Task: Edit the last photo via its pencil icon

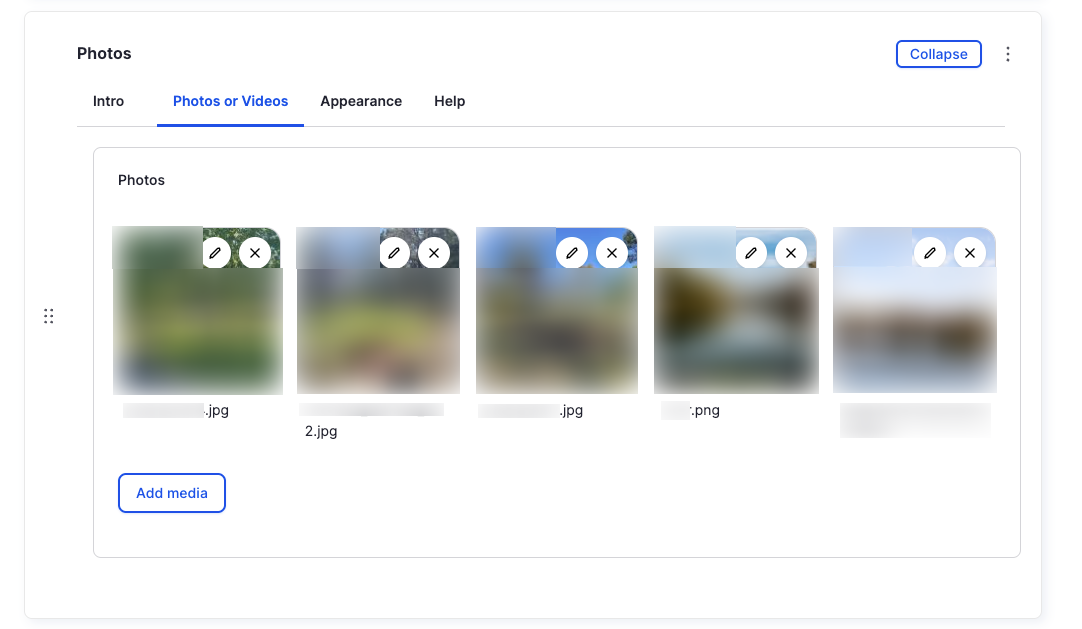Action: tap(930, 252)
